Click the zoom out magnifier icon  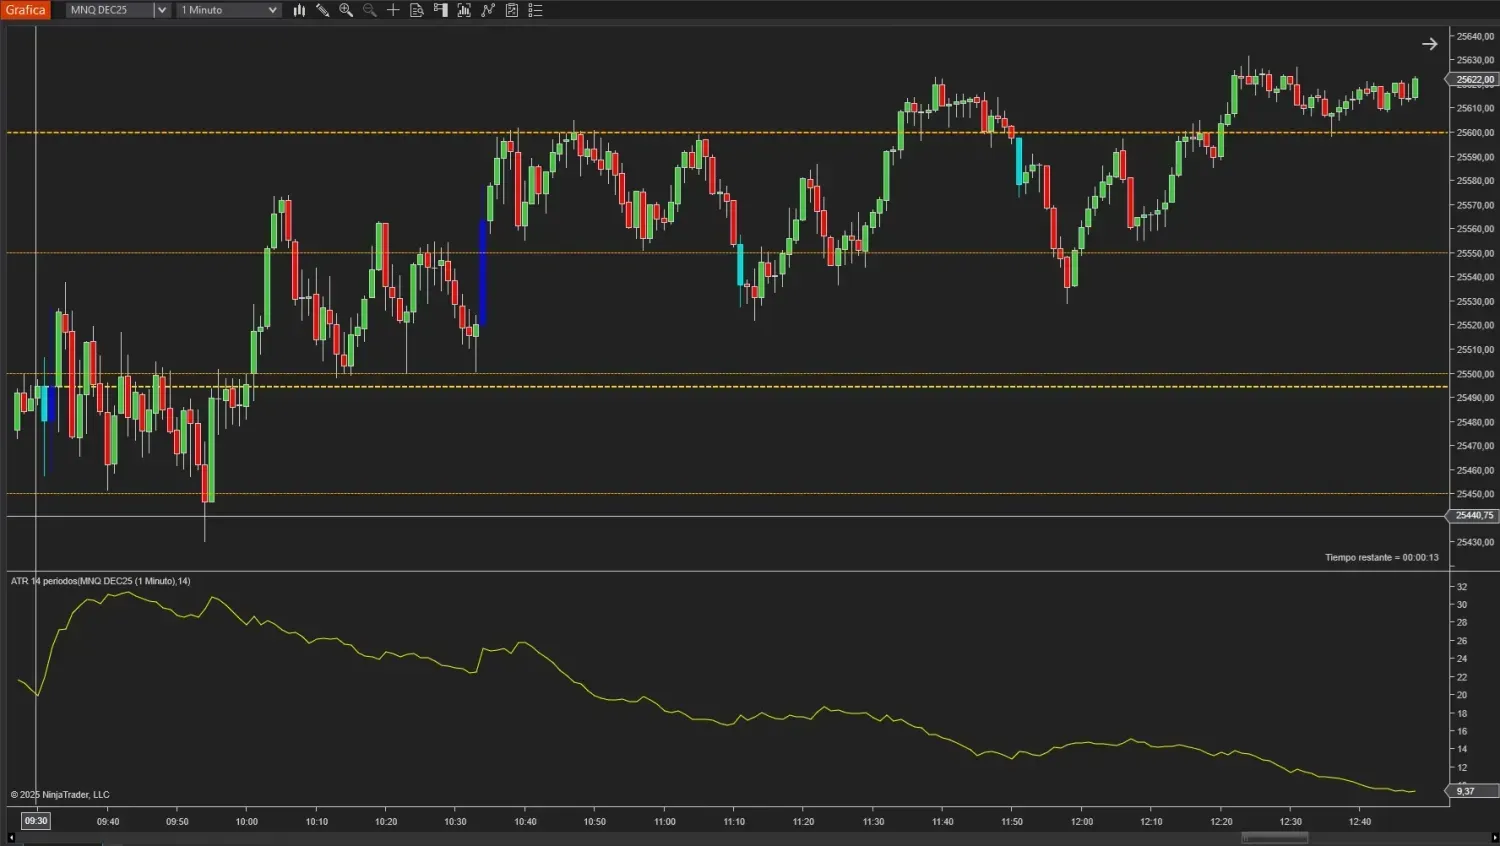(369, 10)
